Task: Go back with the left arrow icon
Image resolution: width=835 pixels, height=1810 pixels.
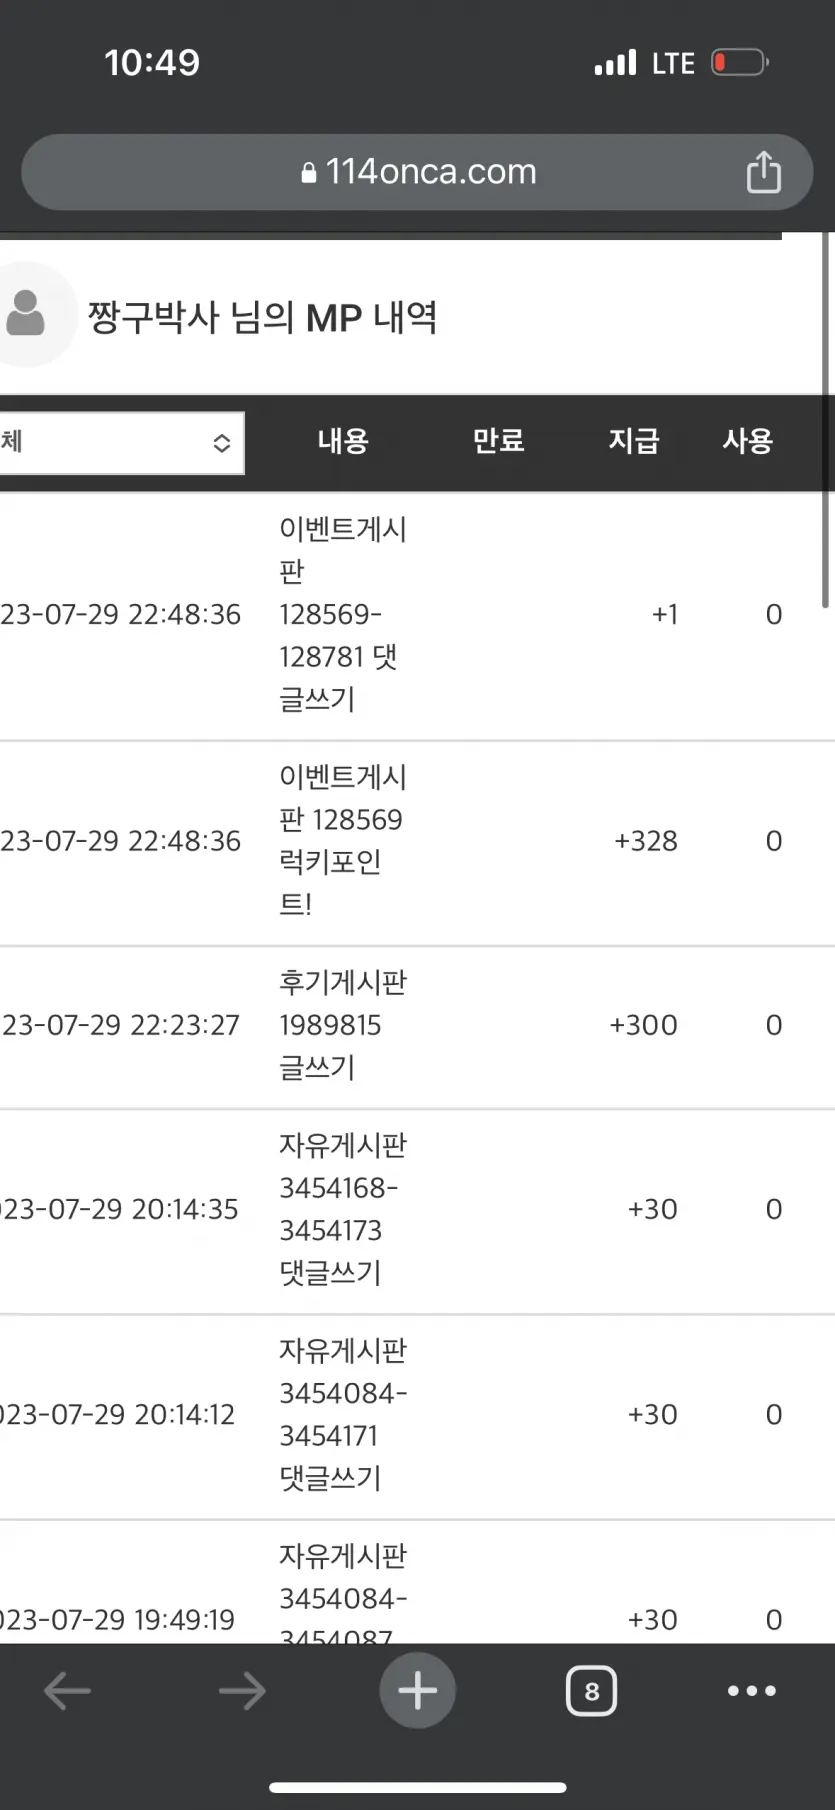Action: [67, 1691]
